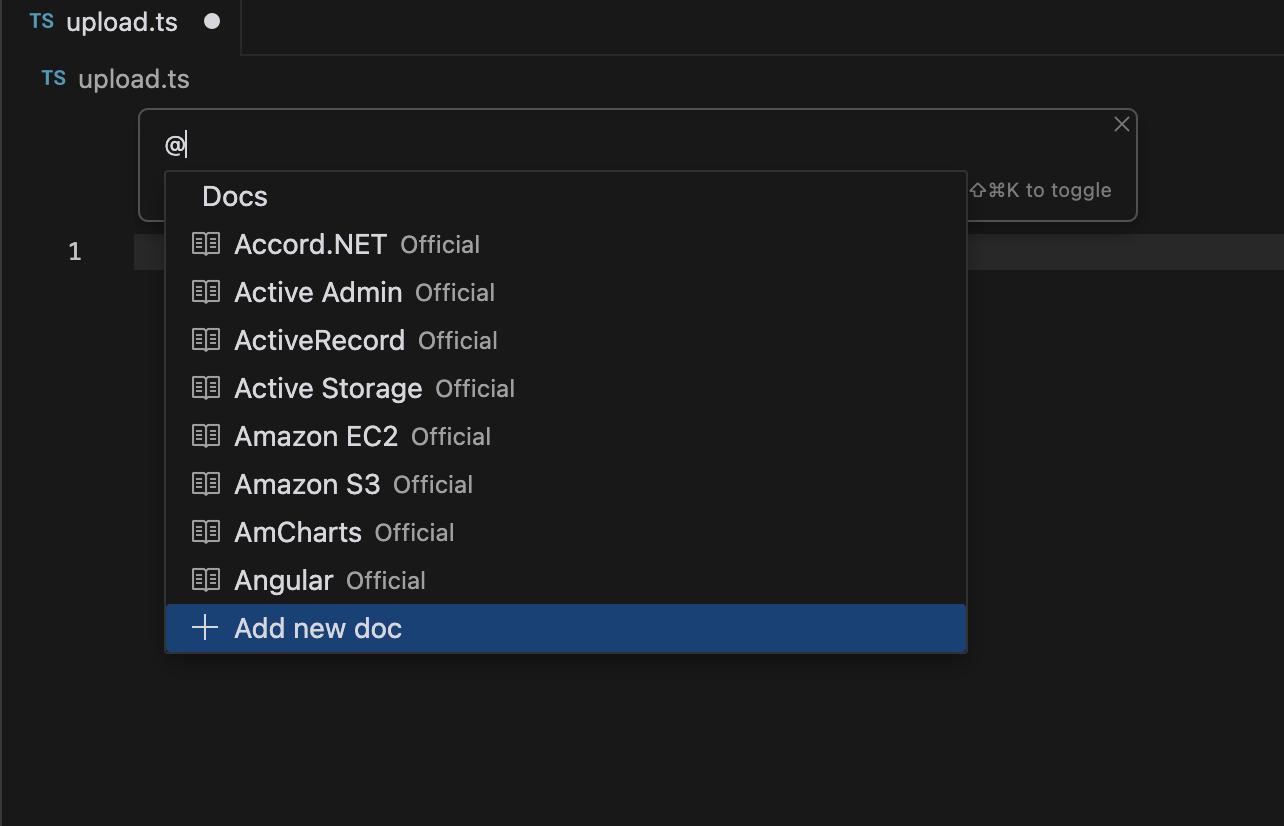This screenshot has width=1284, height=826.
Task: Click the book icon beside Accord.NET
Action: coord(205,244)
